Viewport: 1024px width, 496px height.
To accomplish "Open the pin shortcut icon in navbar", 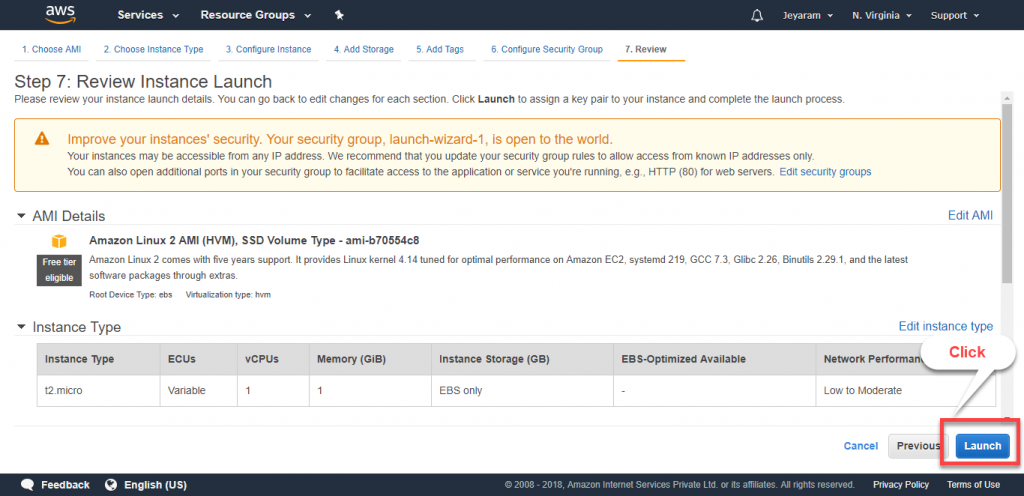I will (339, 15).
